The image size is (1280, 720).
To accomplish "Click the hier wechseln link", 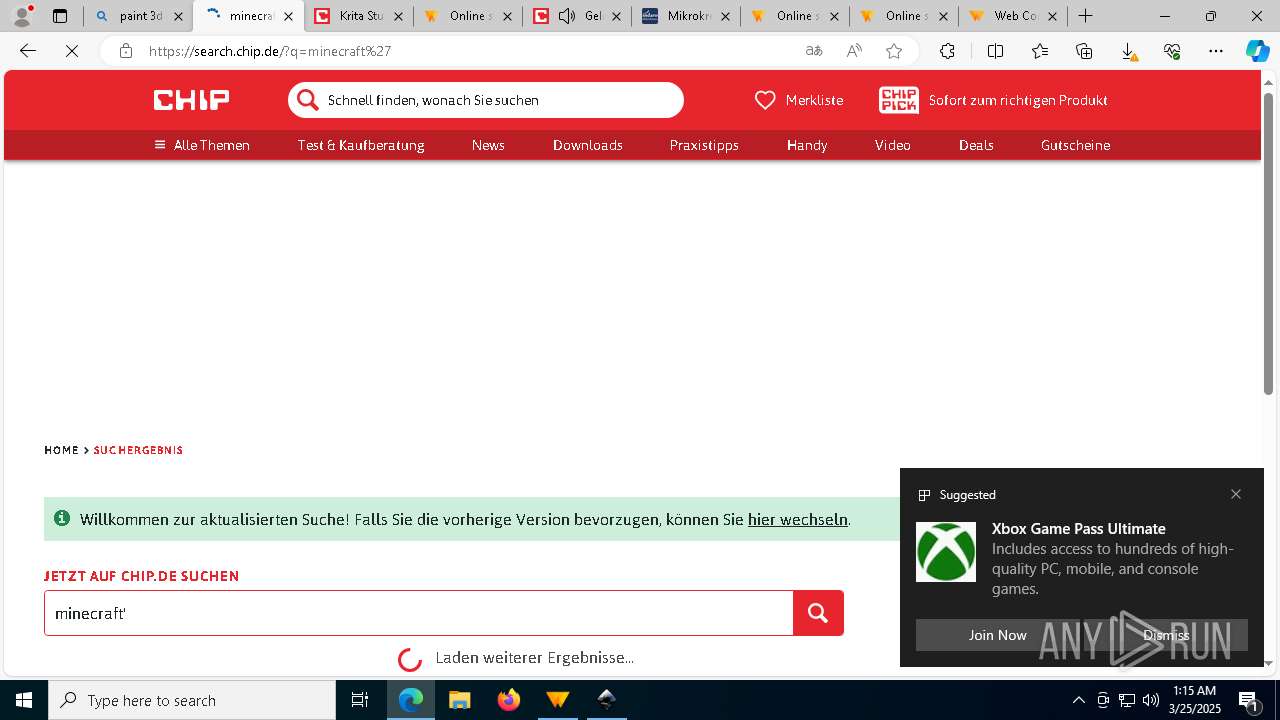I will click(x=798, y=519).
